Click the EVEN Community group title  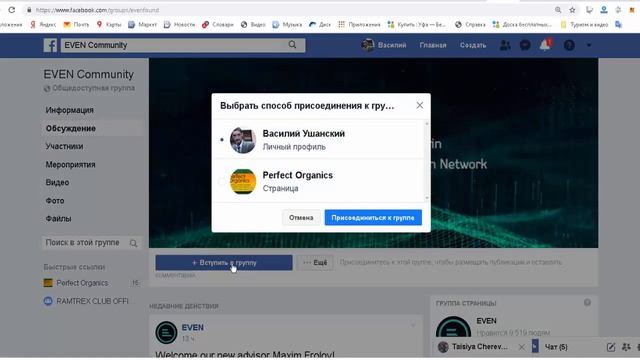[x=89, y=74]
